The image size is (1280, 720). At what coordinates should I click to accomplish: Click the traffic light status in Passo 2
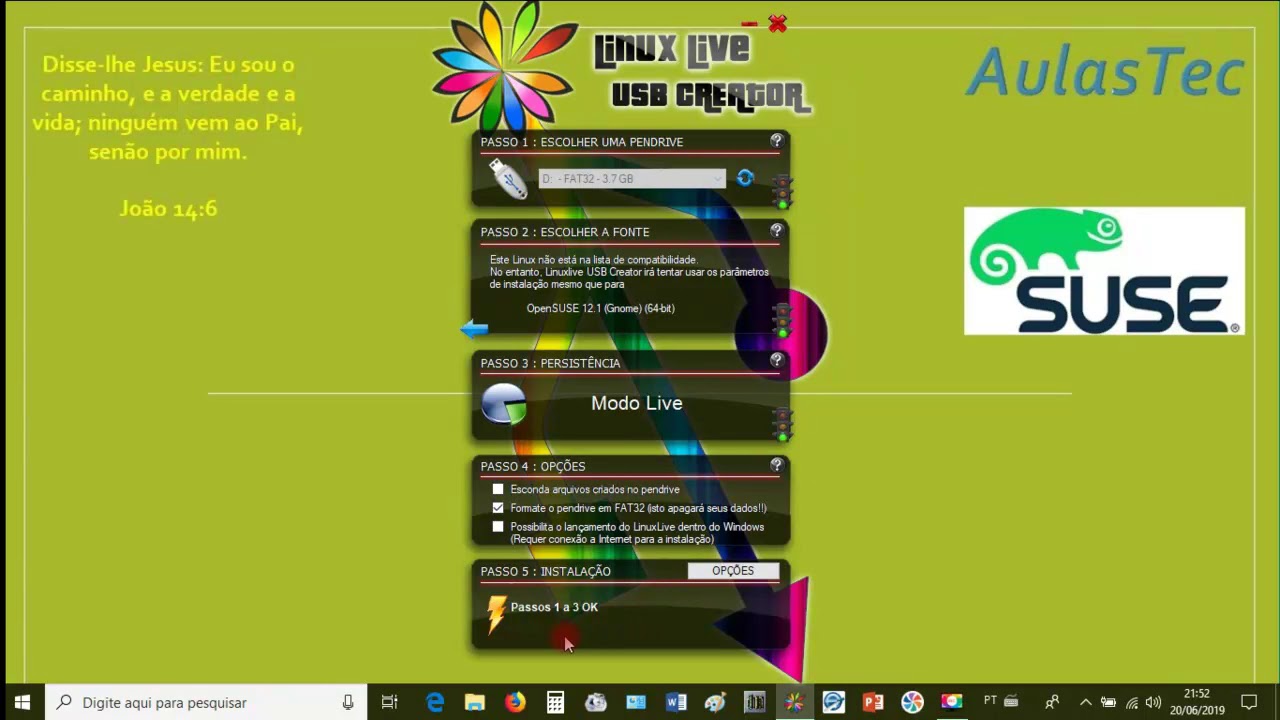pyautogui.click(x=783, y=320)
